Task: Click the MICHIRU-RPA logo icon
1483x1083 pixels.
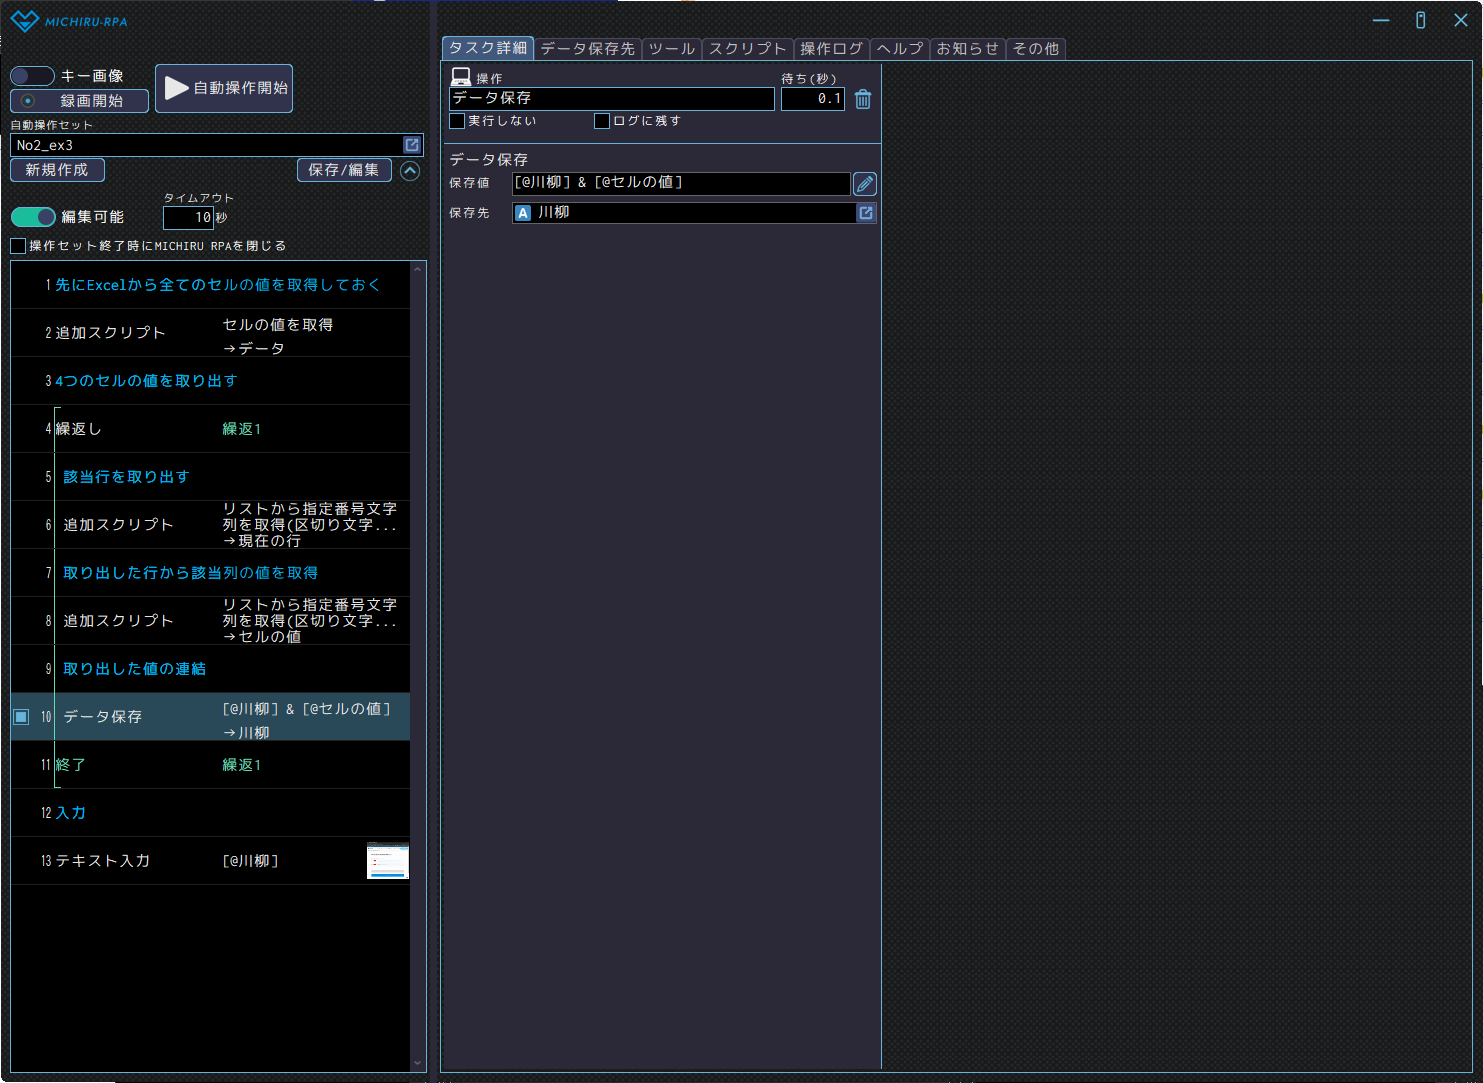Action: tap(24, 21)
